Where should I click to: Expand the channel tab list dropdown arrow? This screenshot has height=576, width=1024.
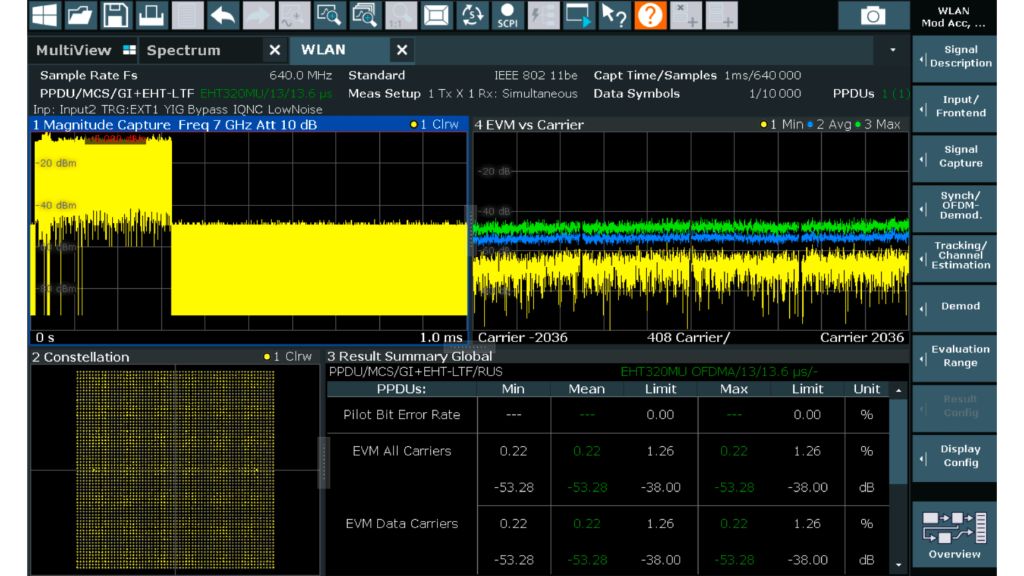pos(893,49)
